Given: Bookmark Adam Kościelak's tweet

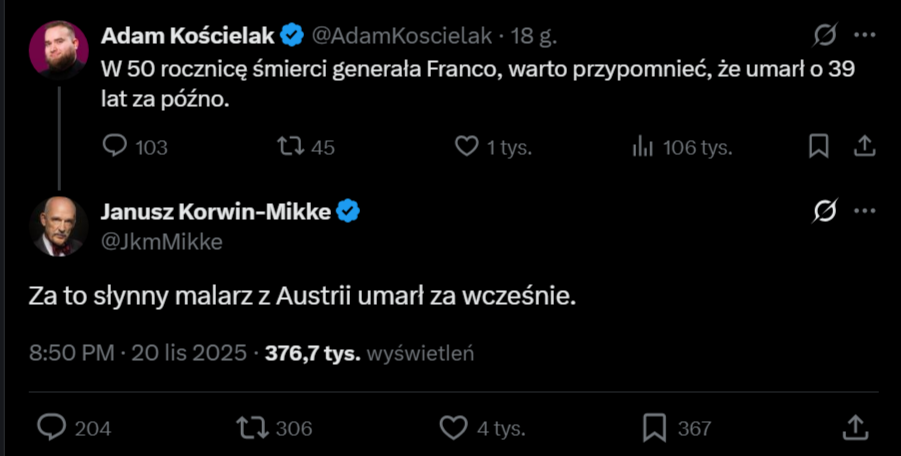Looking at the screenshot, I should click(x=818, y=147).
